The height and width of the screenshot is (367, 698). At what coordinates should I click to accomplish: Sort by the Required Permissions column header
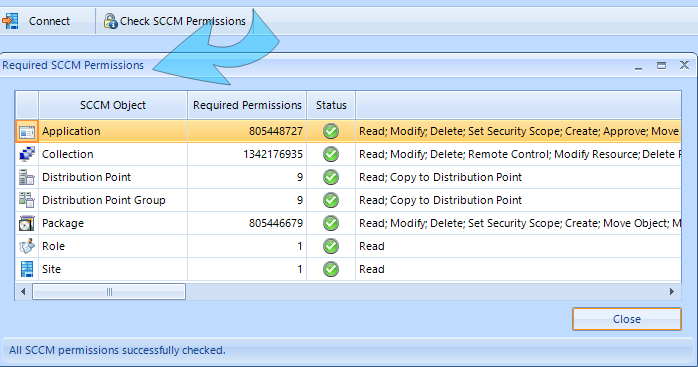pos(247,105)
